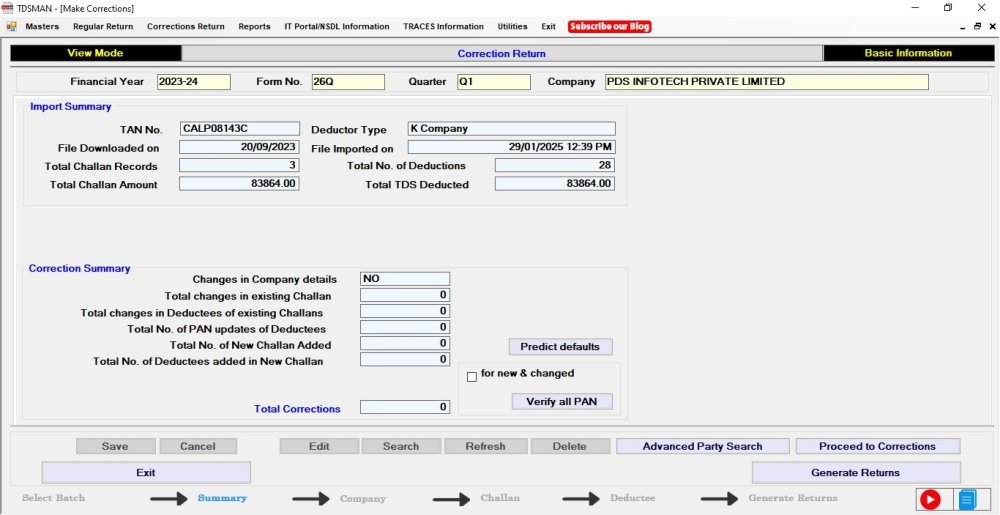Click the Challan workflow step

[500, 498]
